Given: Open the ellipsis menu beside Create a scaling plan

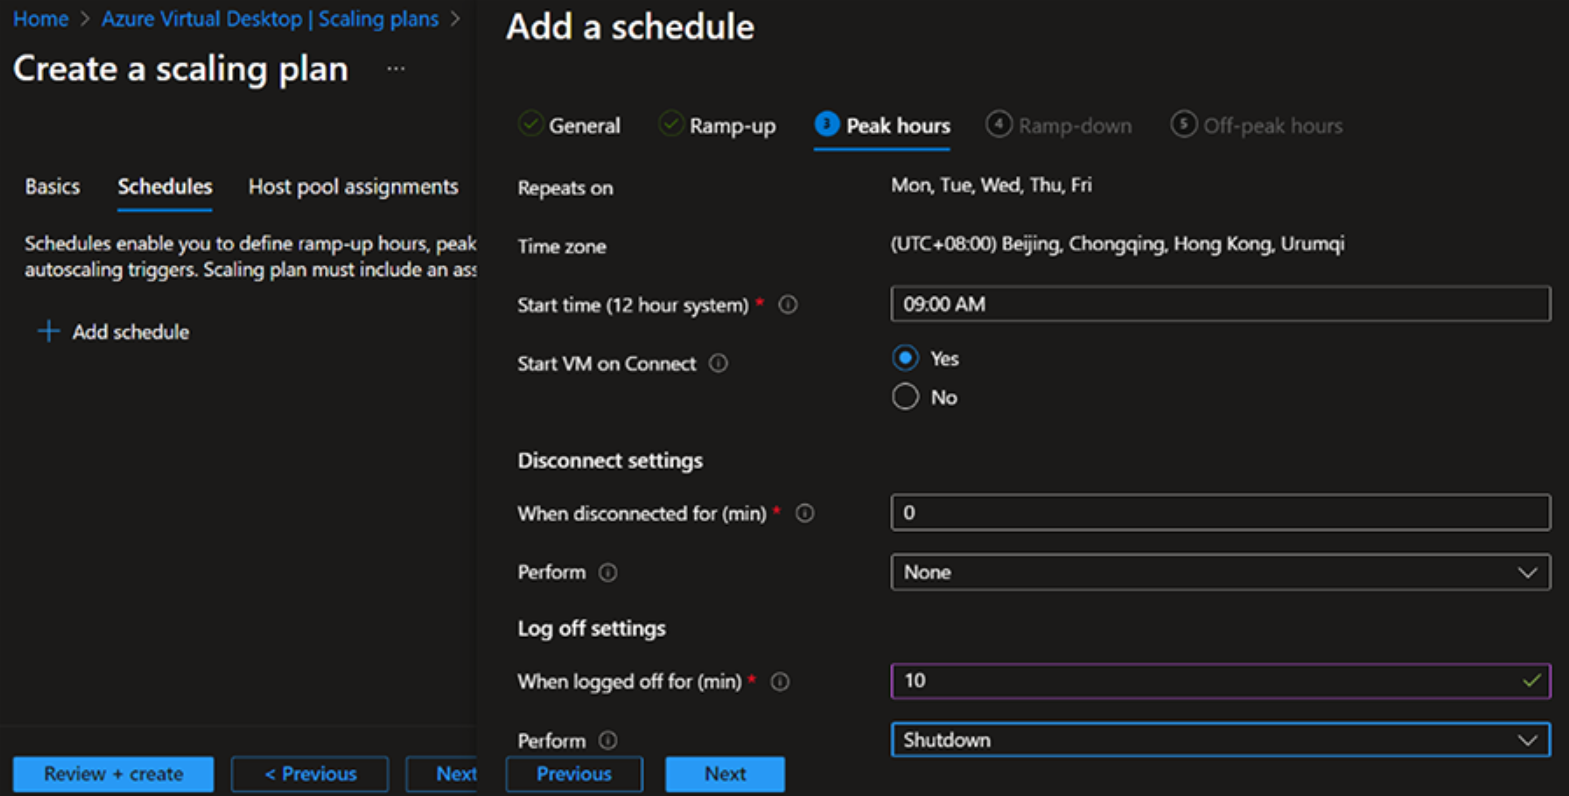Looking at the screenshot, I should coord(396,69).
